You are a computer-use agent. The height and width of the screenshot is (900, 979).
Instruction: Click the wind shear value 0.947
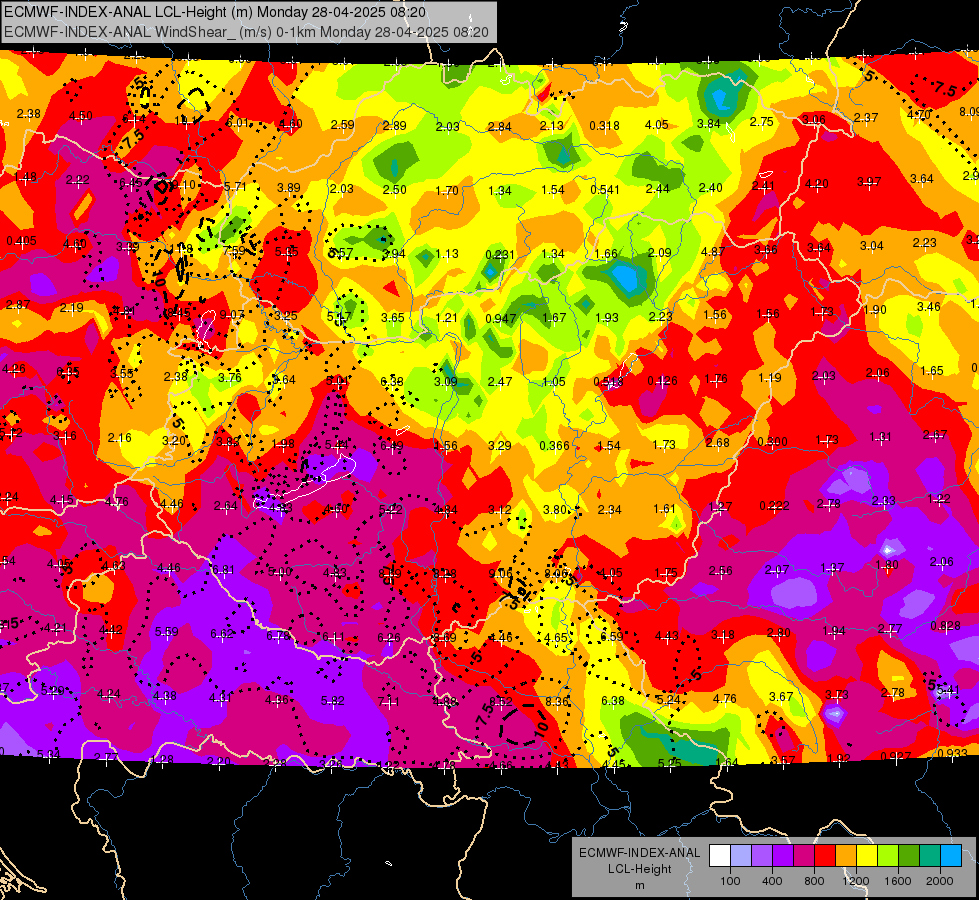(x=501, y=319)
